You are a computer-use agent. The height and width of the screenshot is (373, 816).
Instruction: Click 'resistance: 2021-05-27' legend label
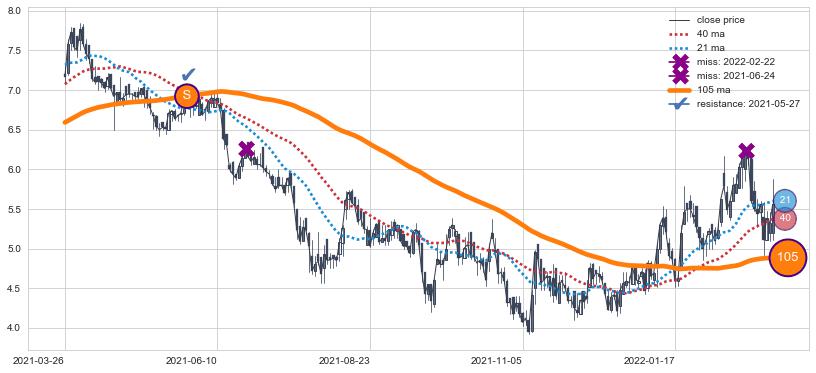pos(748,104)
